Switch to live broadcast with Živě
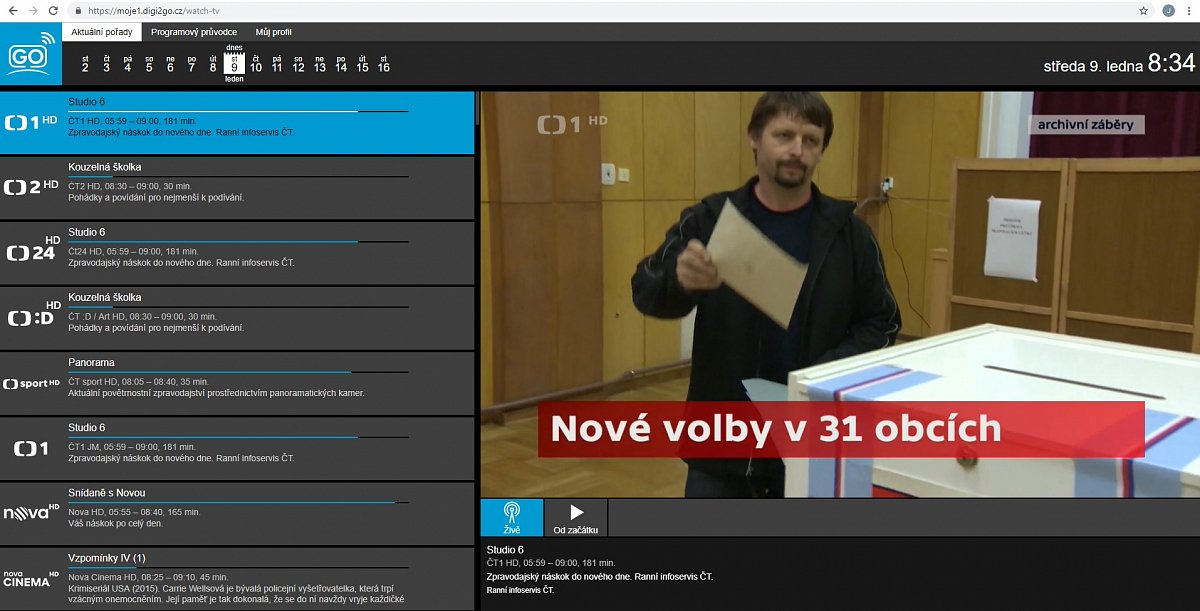1200x611 pixels. (511, 517)
